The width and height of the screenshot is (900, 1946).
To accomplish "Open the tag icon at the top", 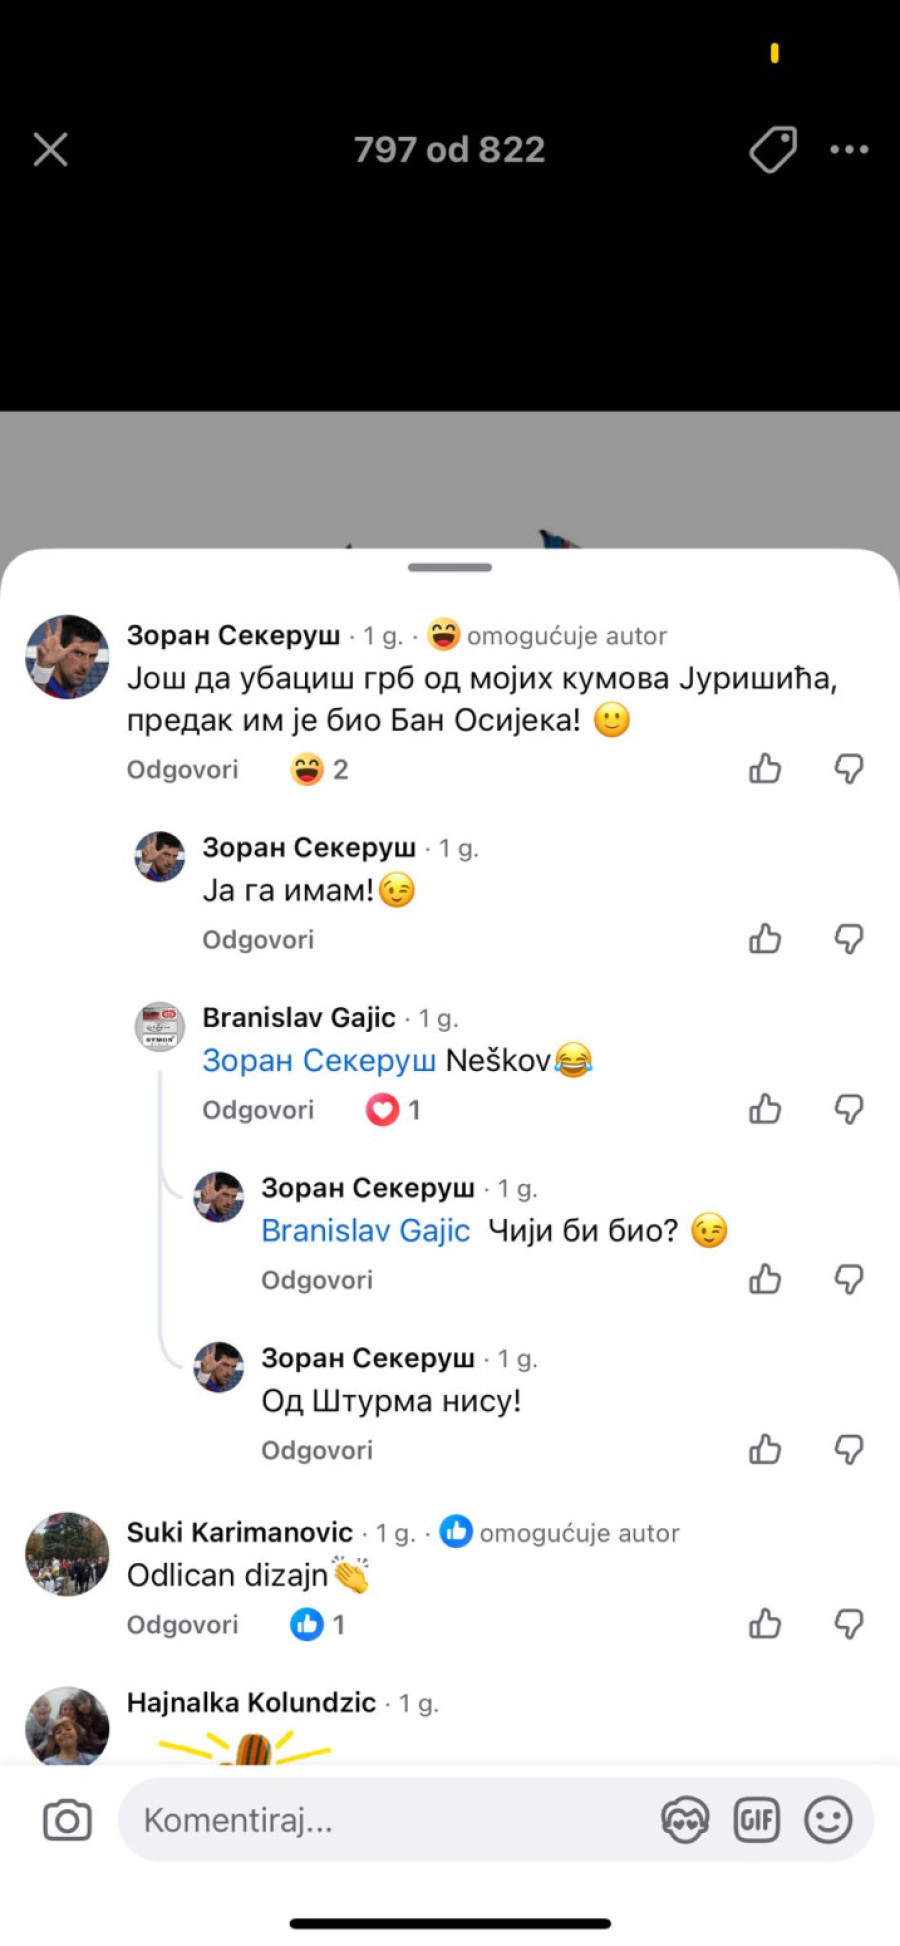I will [x=773, y=148].
